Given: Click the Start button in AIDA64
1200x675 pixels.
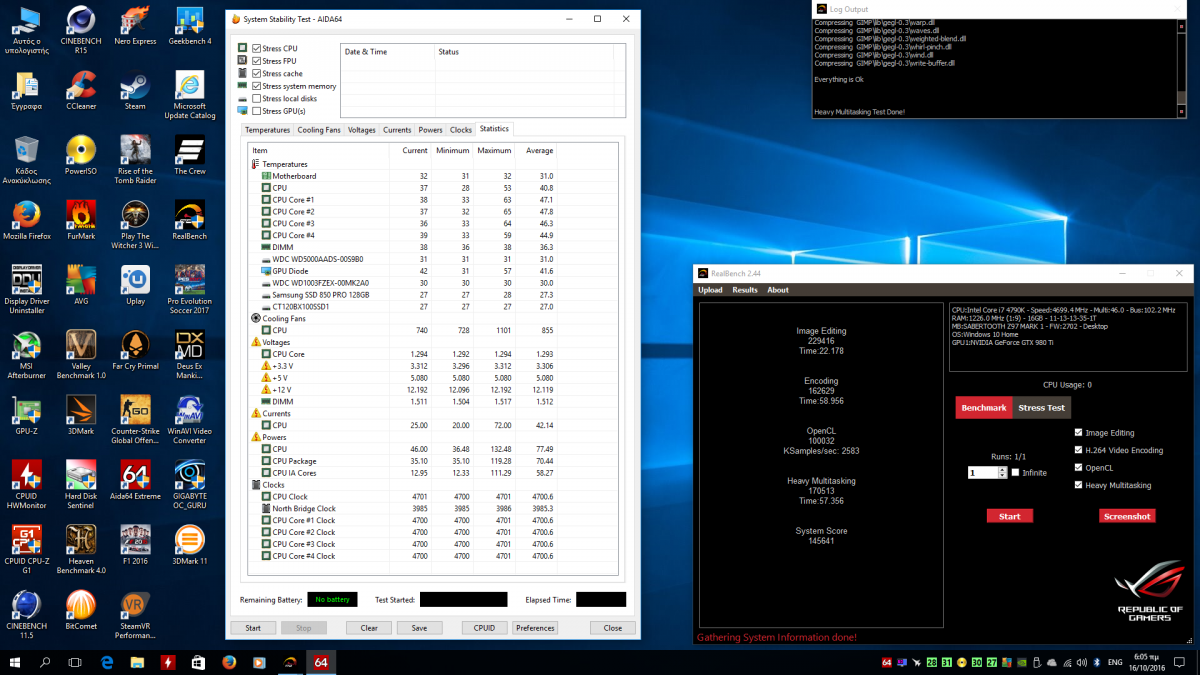Looking at the screenshot, I should pos(253,628).
